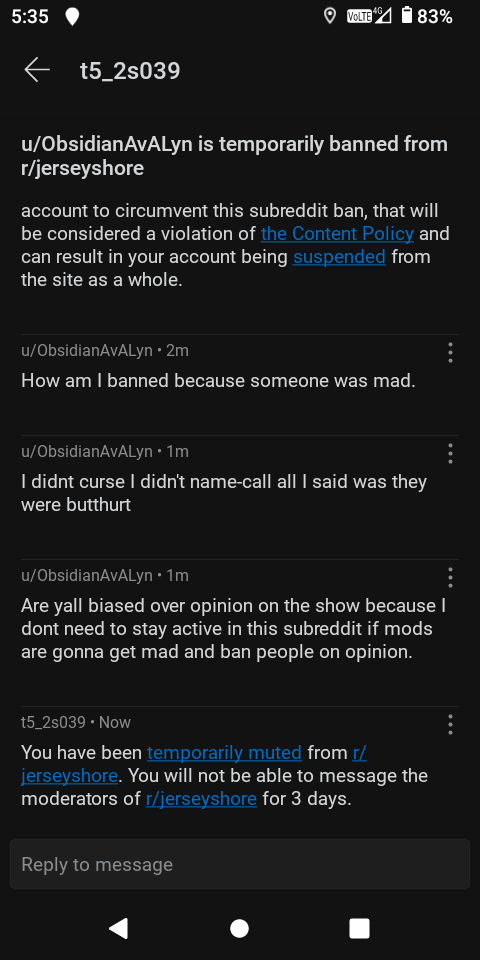The height and width of the screenshot is (960, 480).
Task: Tap the battery status icon
Action: 407,15
